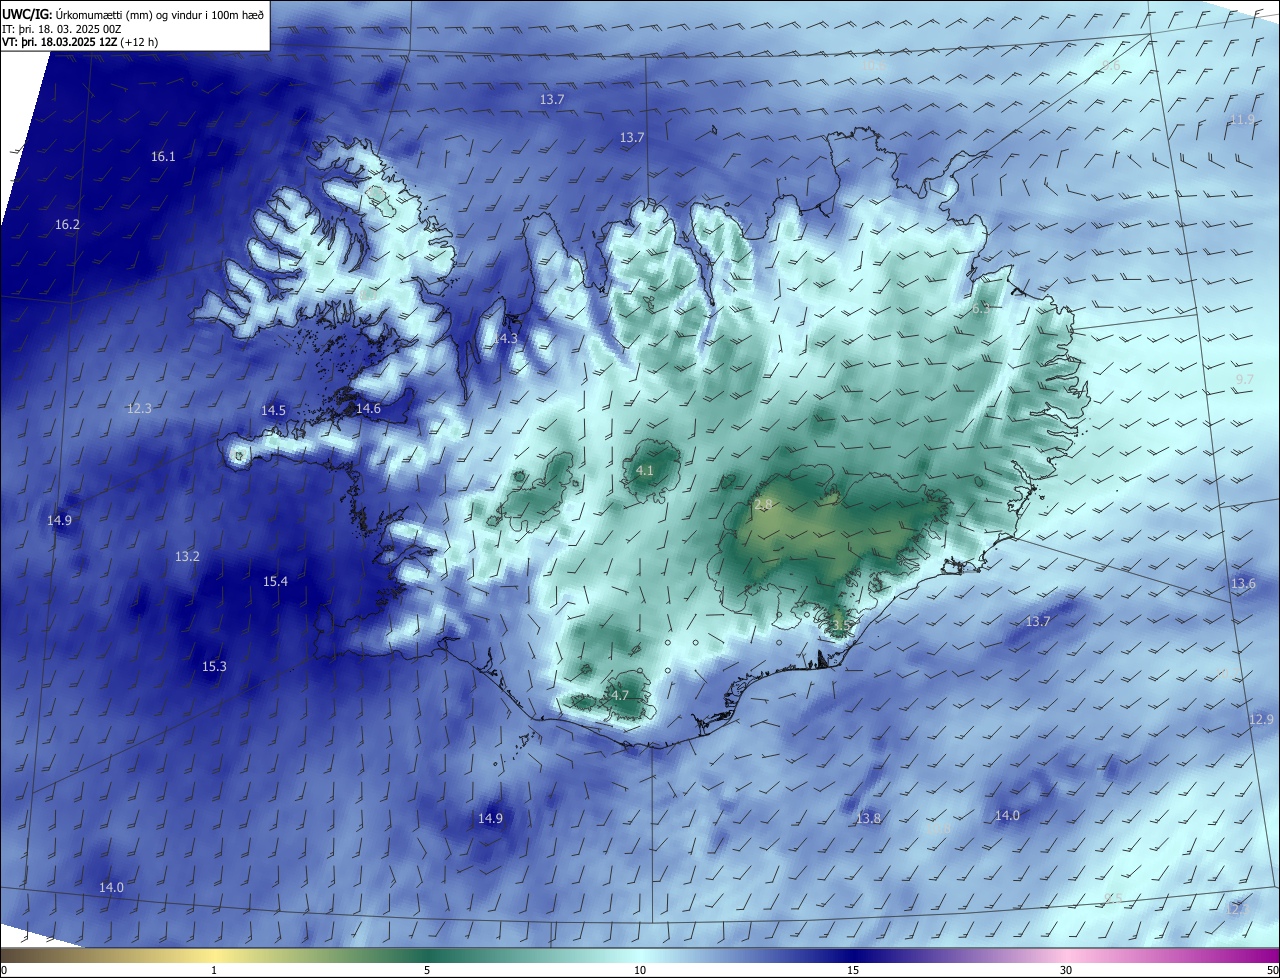Click the 12.9 value on the map
The height and width of the screenshot is (978, 1280).
coord(1261,720)
